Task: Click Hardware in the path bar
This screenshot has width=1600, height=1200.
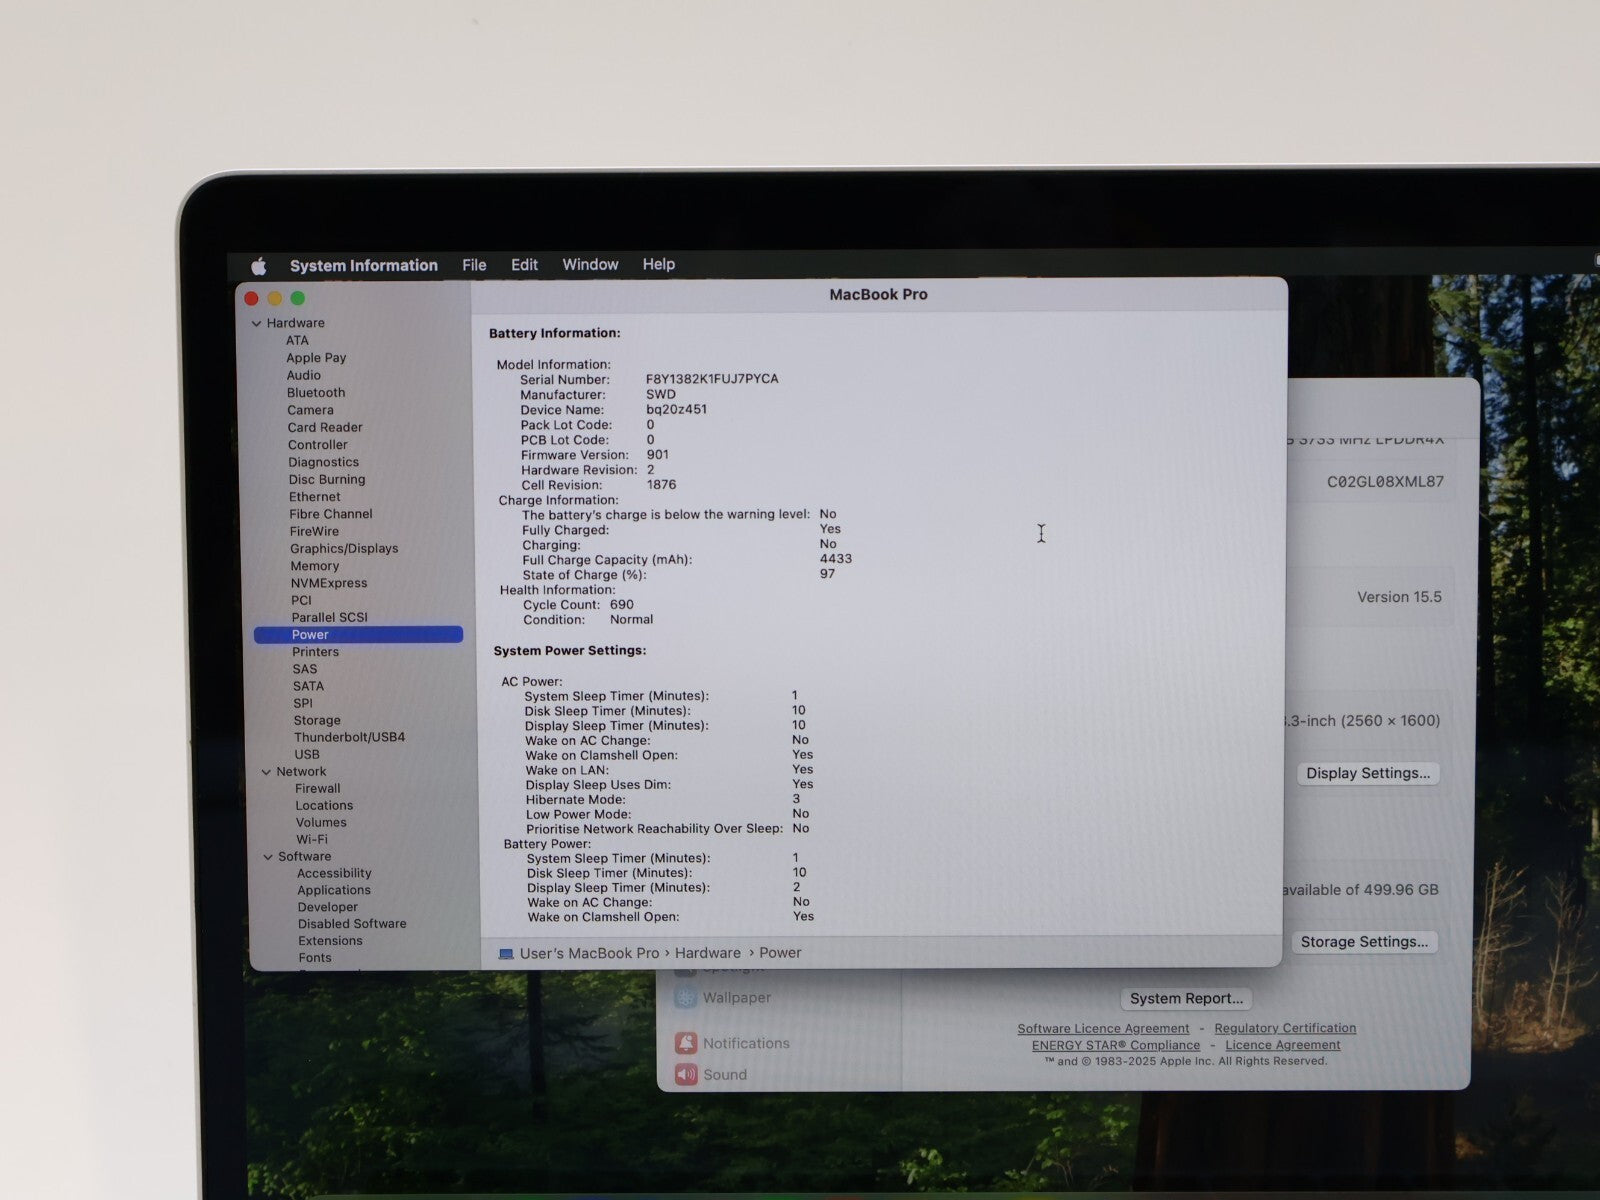Action: coord(708,953)
